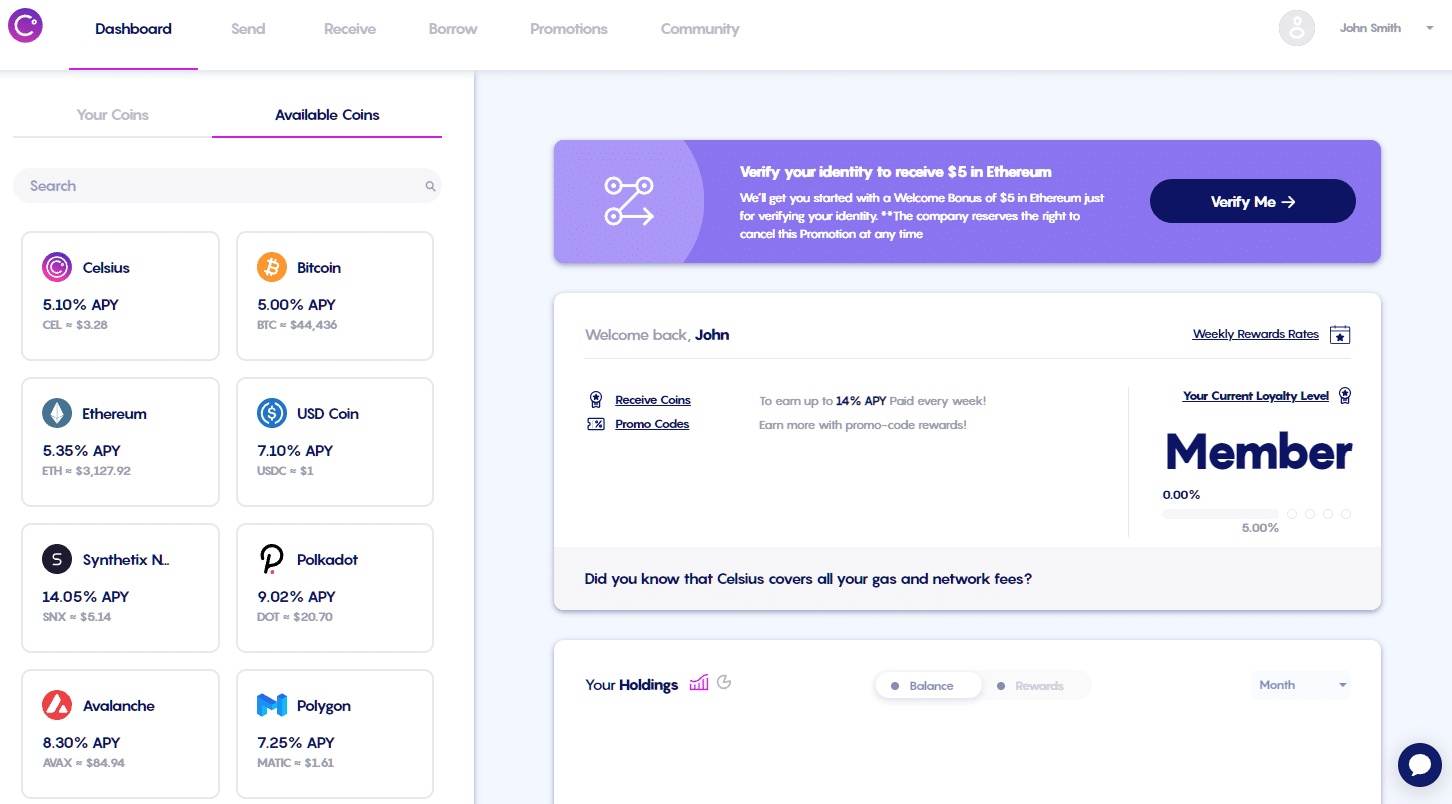The image size is (1452, 804).
Task: Open the live chat bubble
Action: coord(1420,765)
